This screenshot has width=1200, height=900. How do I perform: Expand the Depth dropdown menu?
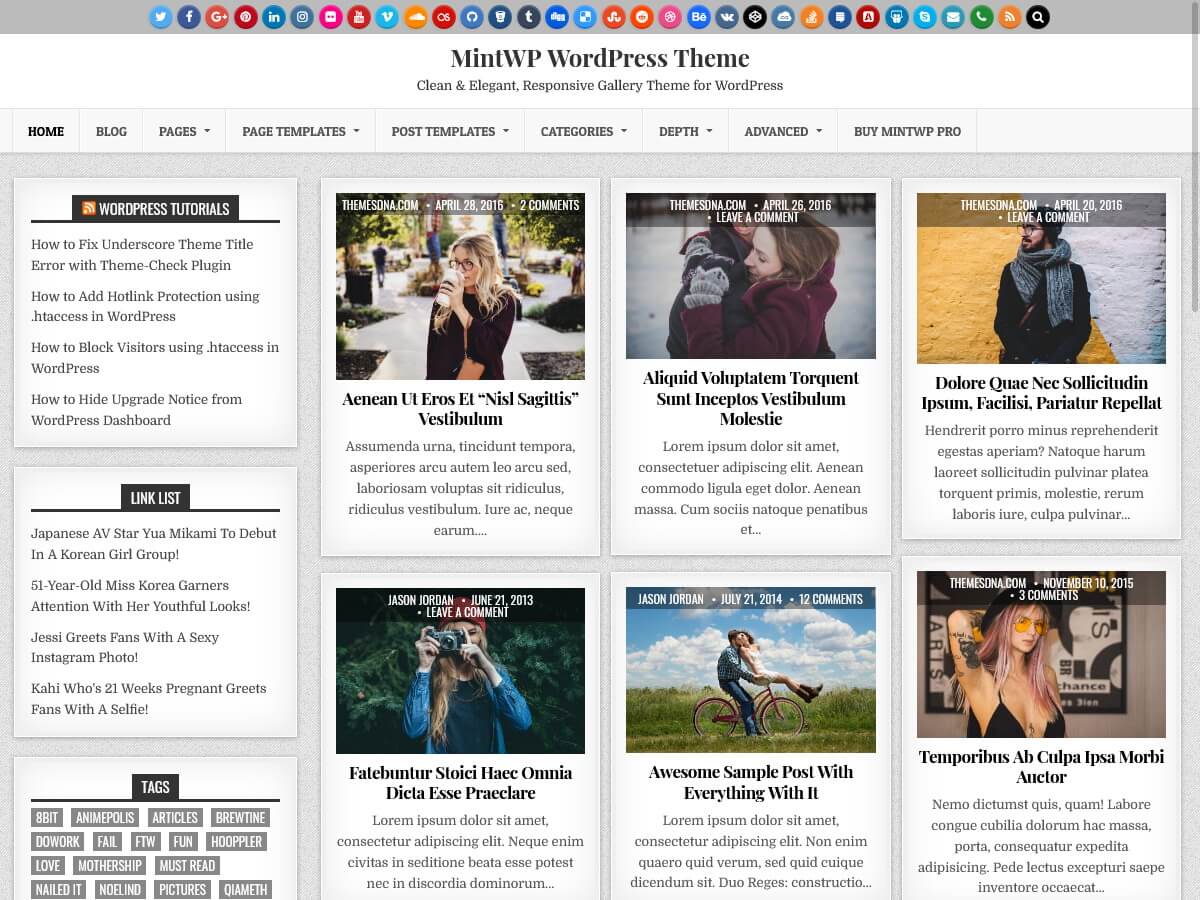tap(686, 131)
